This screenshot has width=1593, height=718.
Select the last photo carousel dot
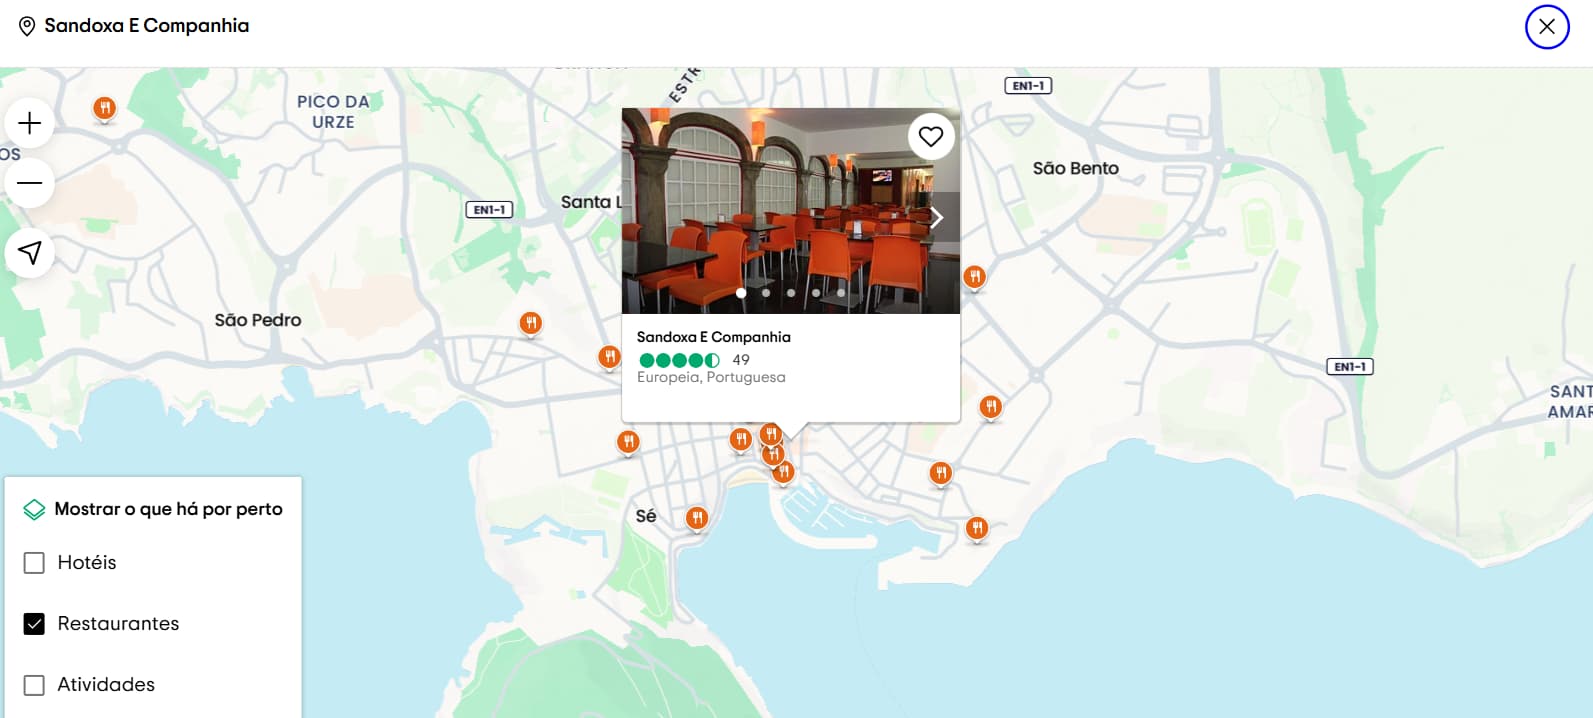click(x=841, y=293)
